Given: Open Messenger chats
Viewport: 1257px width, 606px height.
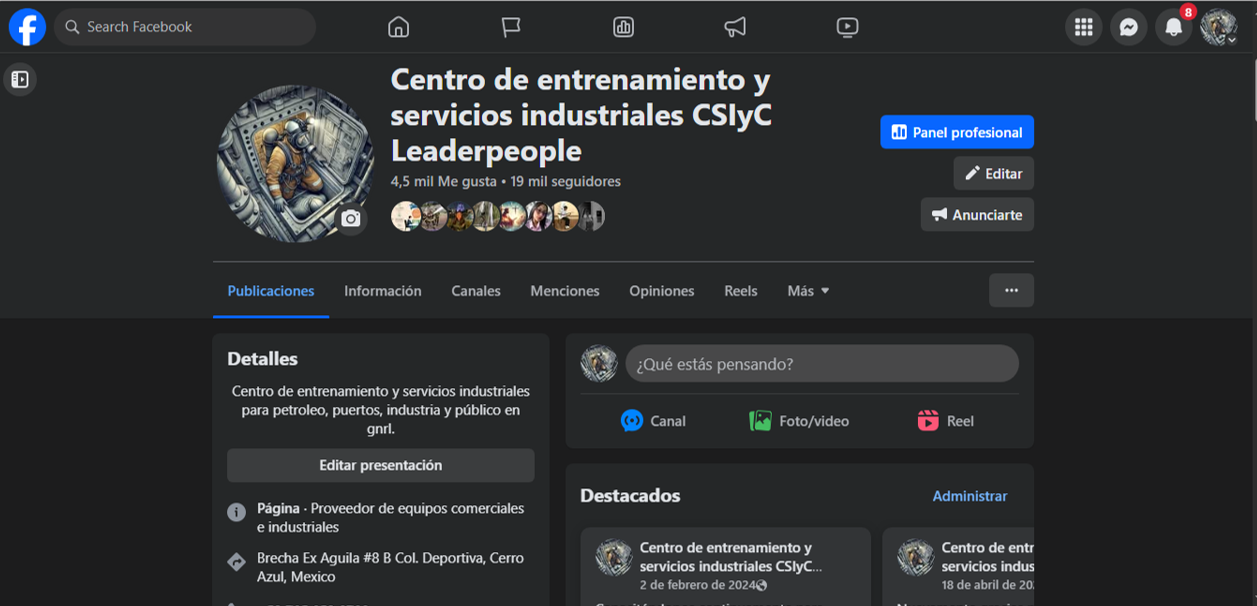Looking at the screenshot, I should [x=1128, y=27].
